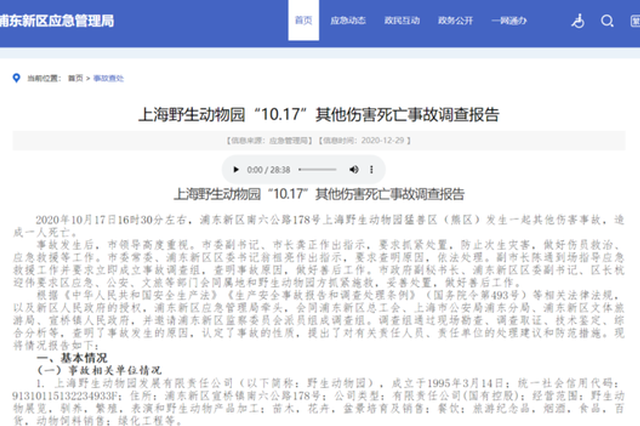Mute the audio via the speaker icon
The height and width of the screenshot is (426, 640).
pos(354,169)
